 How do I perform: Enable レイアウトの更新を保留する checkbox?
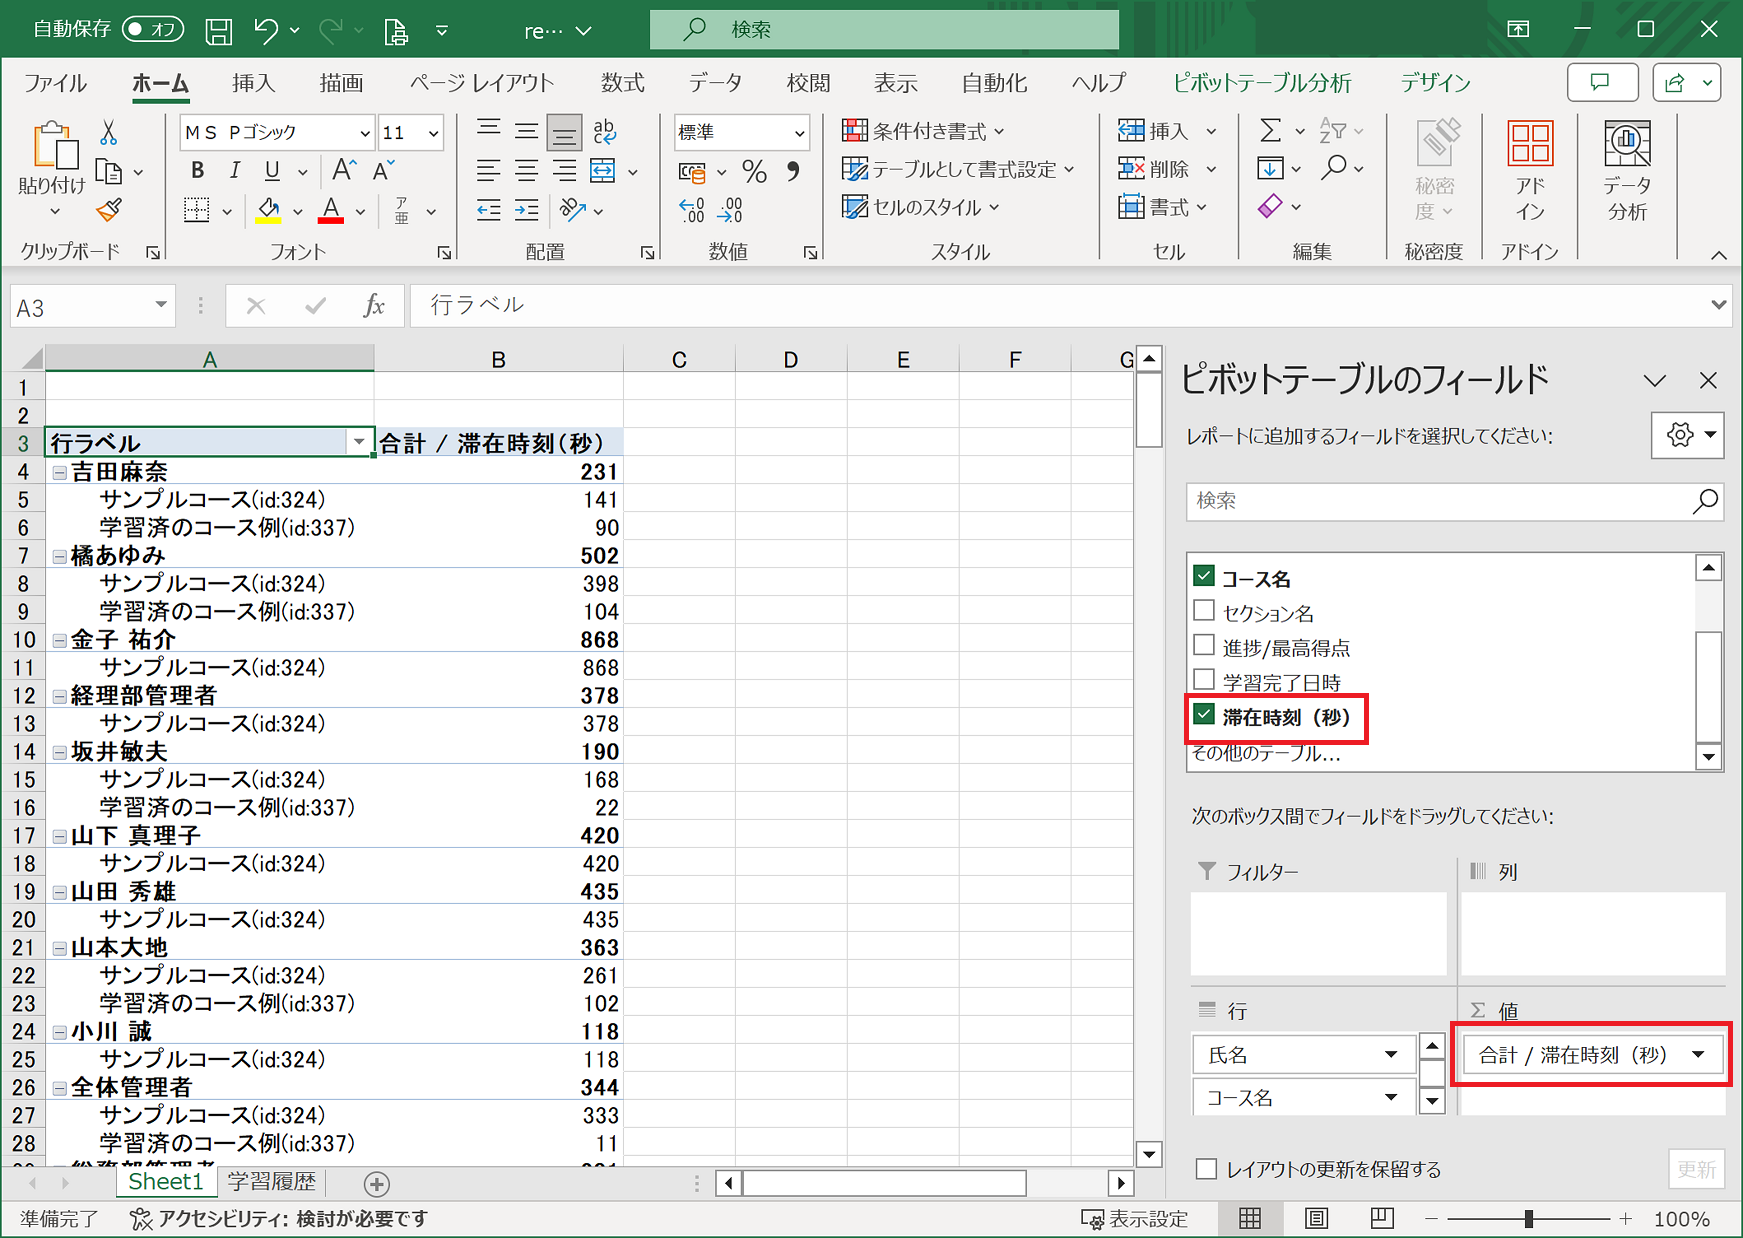point(1207,1169)
